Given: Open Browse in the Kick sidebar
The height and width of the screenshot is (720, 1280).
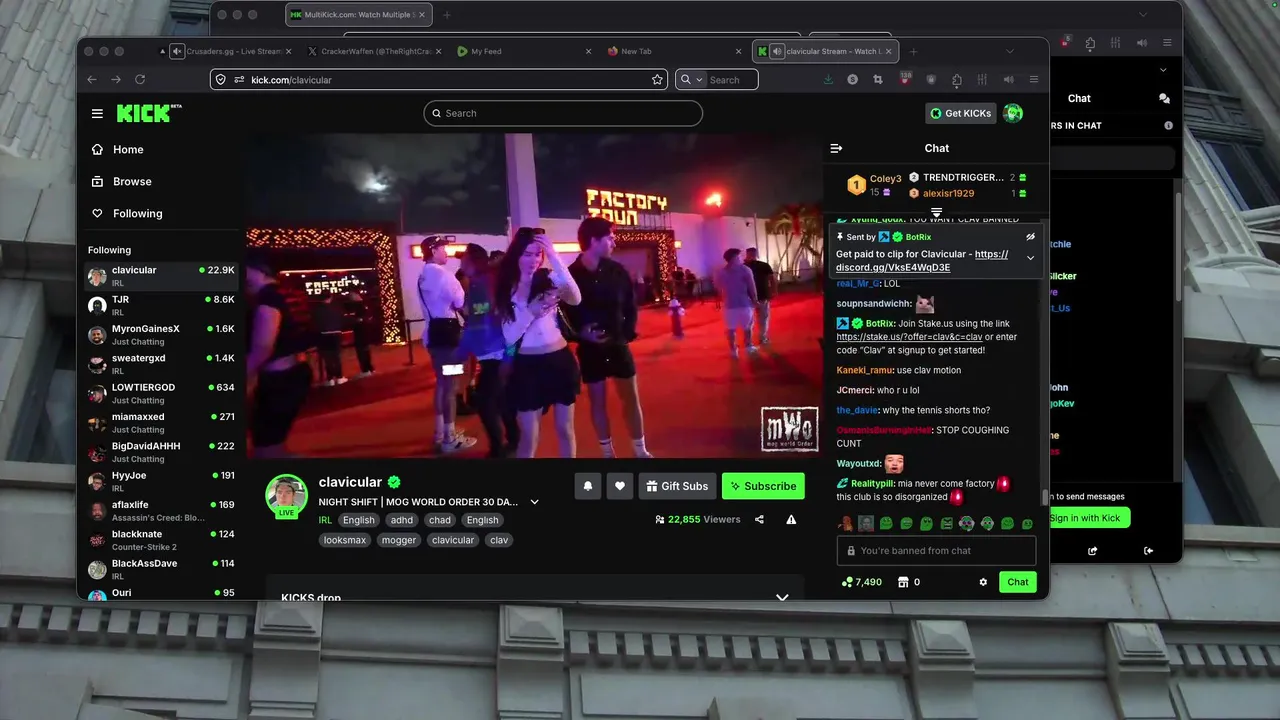Looking at the screenshot, I should click(132, 181).
